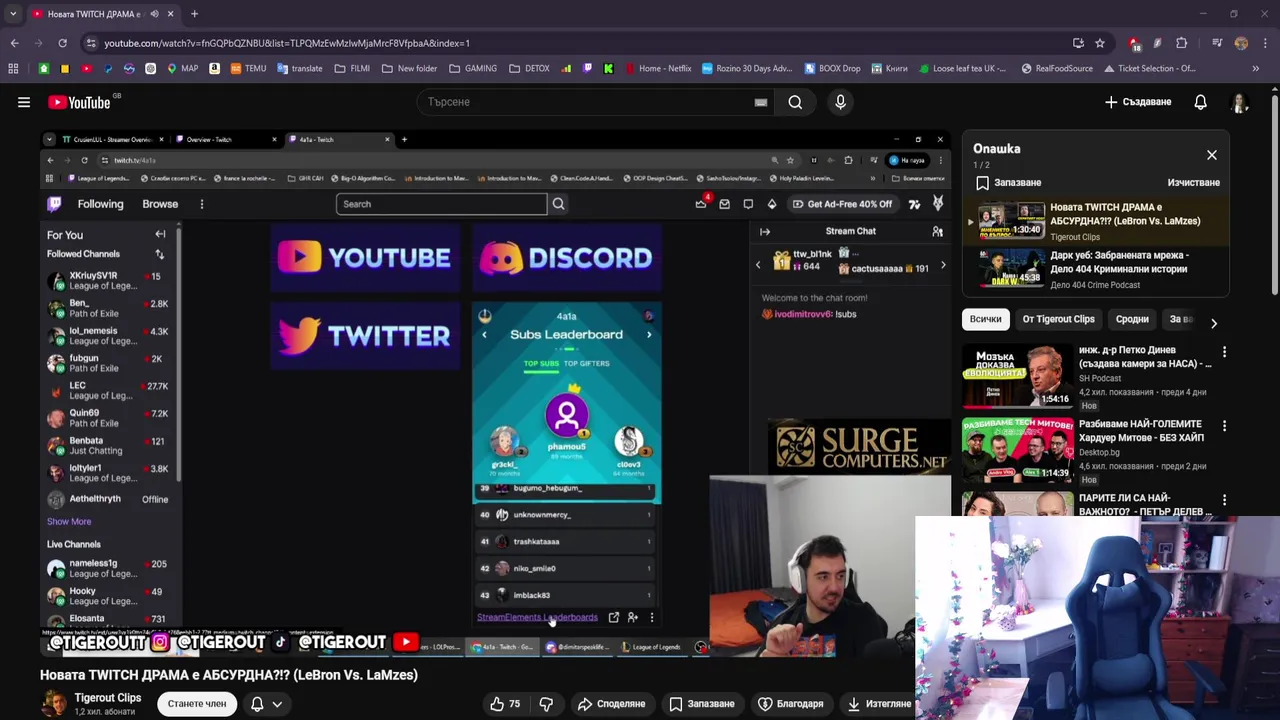Go forward in Chrome
Screen dimensions: 1280x720
(38, 43)
